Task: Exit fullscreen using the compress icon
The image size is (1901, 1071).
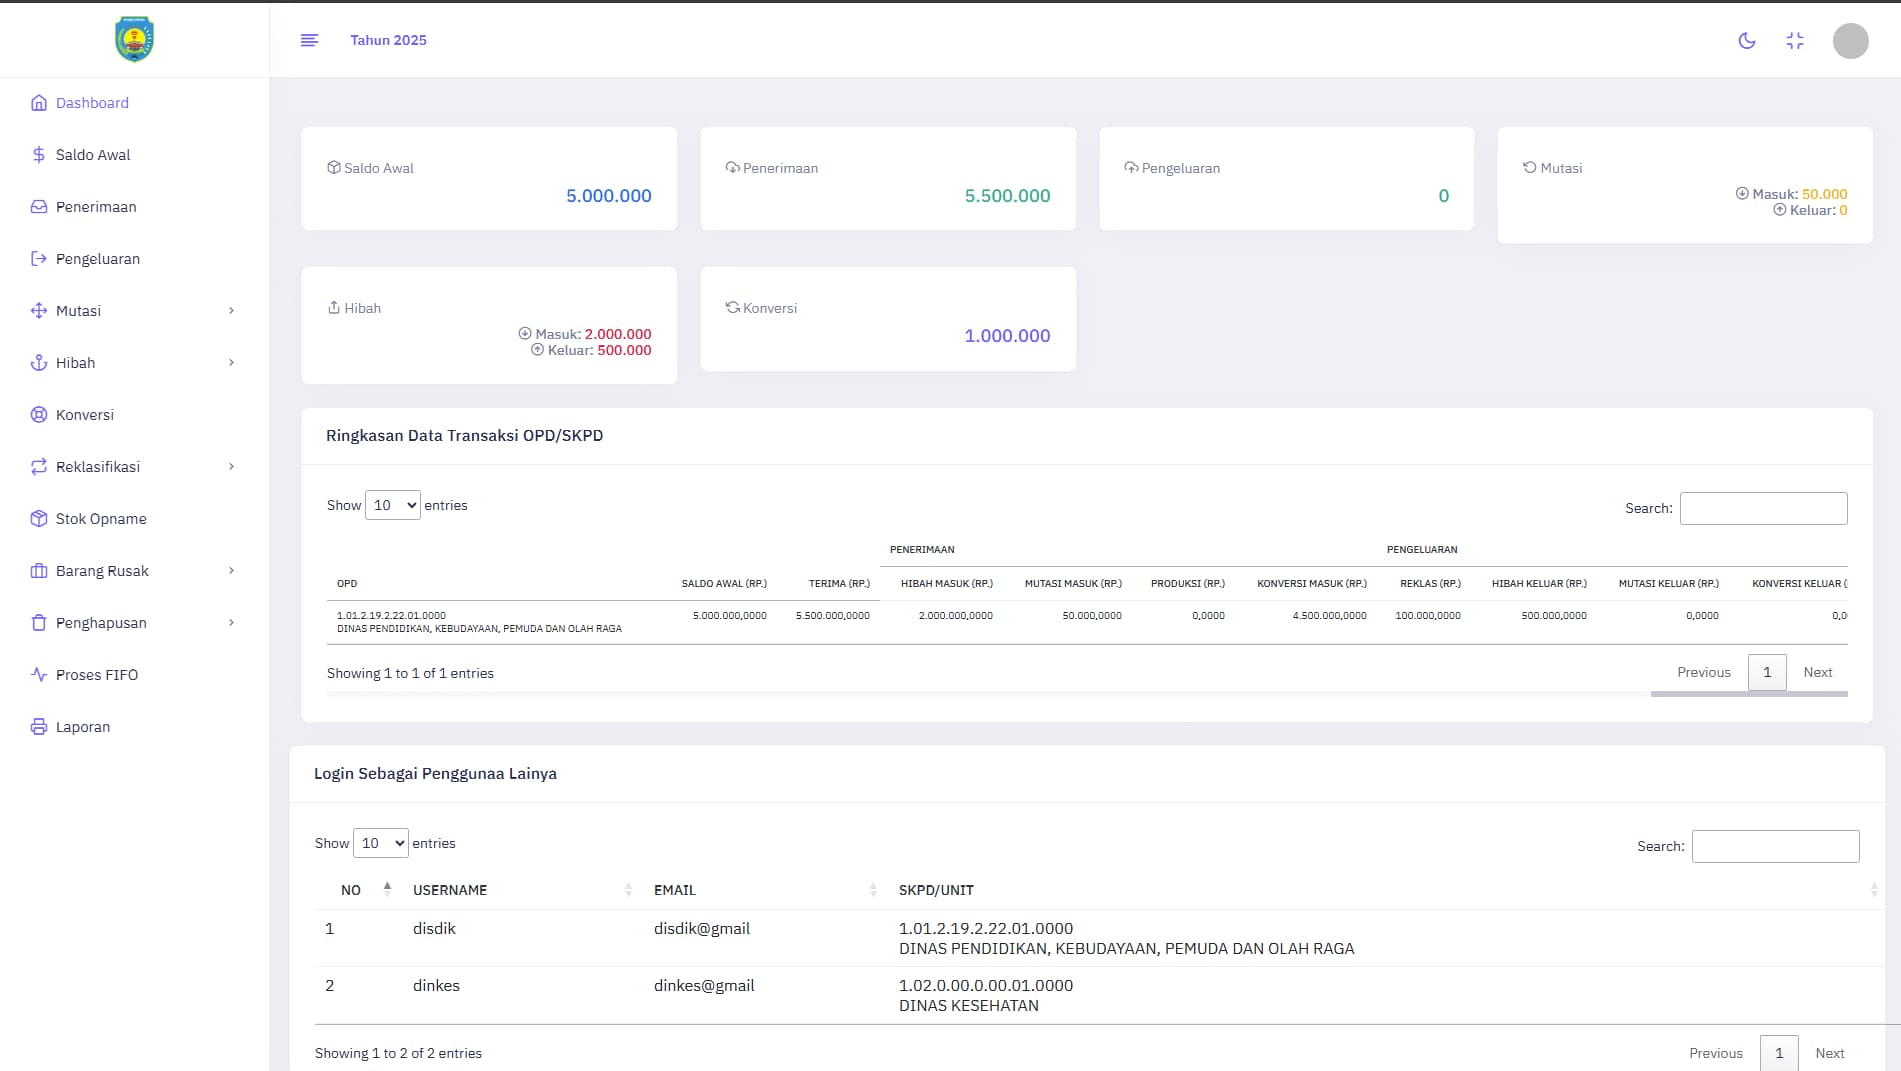Action: (x=1794, y=41)
